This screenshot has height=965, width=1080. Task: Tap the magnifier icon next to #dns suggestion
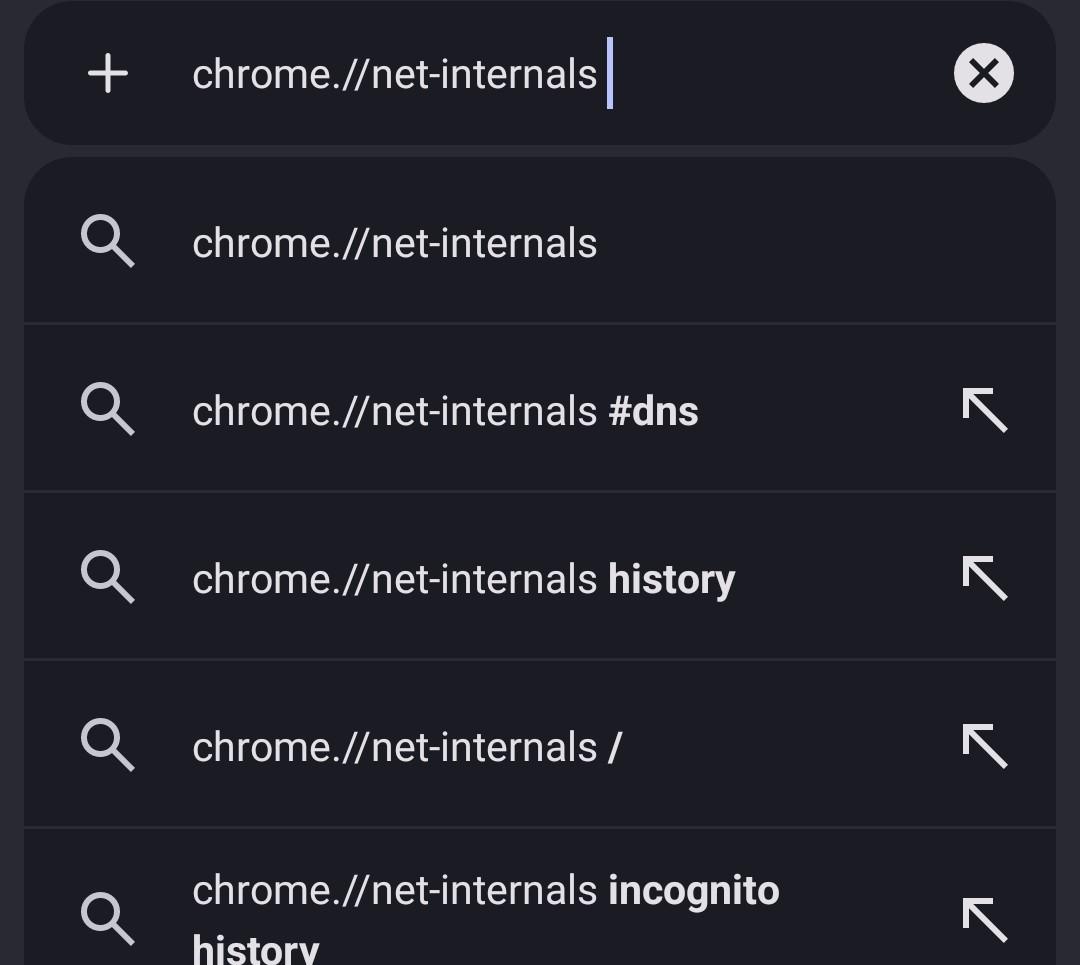(107, 409)
